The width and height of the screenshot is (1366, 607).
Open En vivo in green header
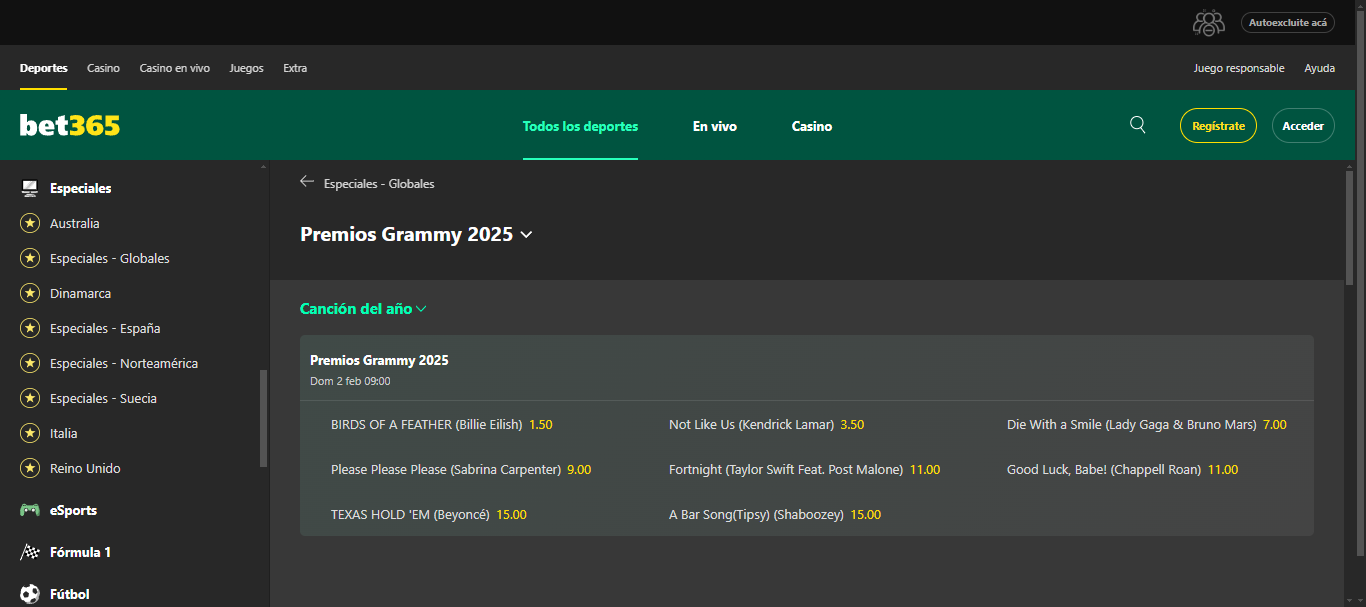tap(715, 126)
